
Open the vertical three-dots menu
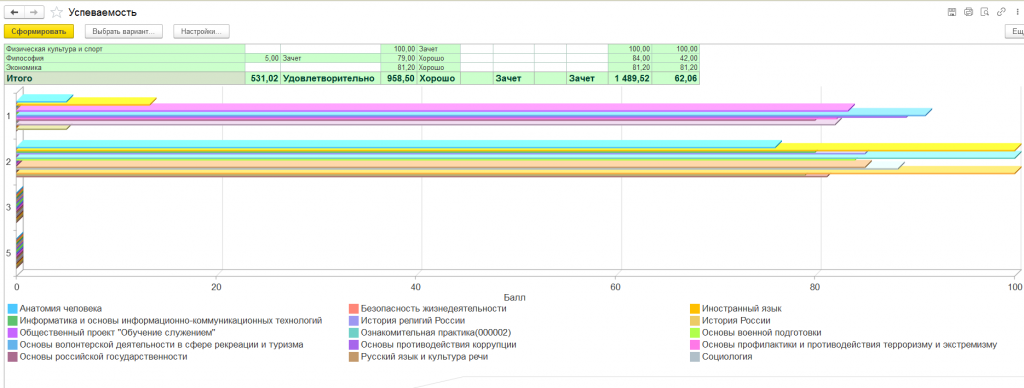(x=1016, y=12)
